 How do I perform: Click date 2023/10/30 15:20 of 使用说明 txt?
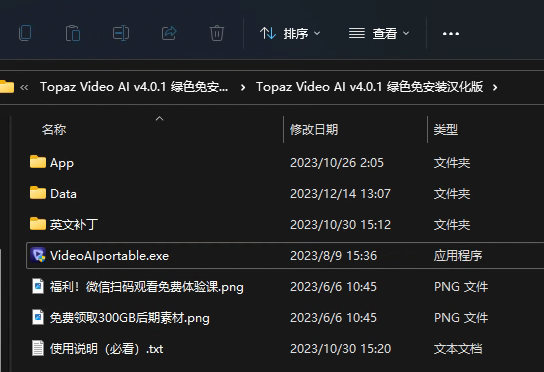[x=340, y=349]
